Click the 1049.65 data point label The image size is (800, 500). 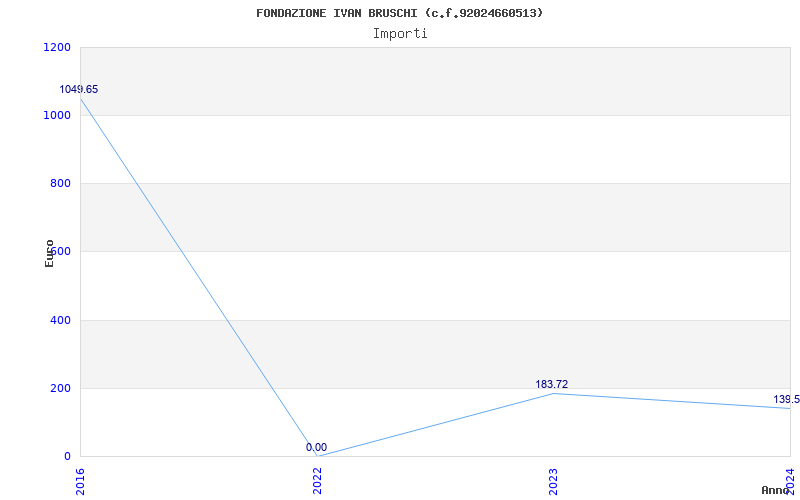coord(79,89)
